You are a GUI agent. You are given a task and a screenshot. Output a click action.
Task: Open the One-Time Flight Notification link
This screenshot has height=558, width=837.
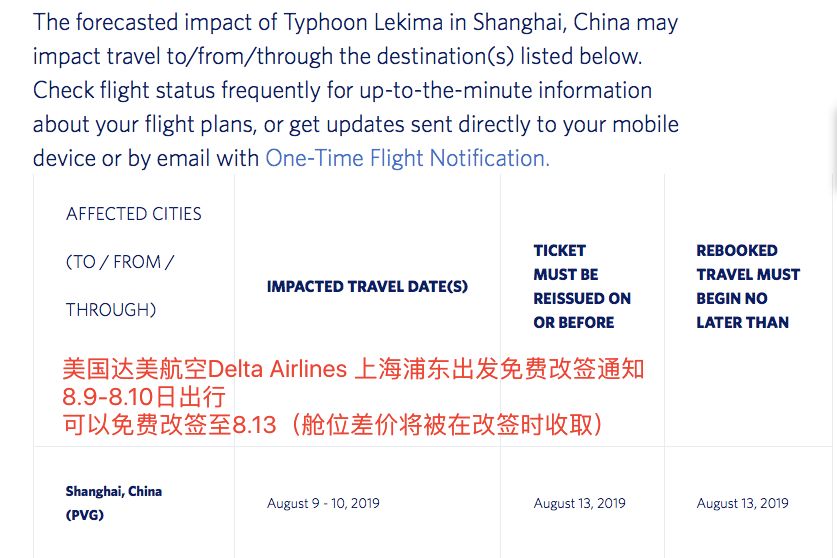click(407, 159)
